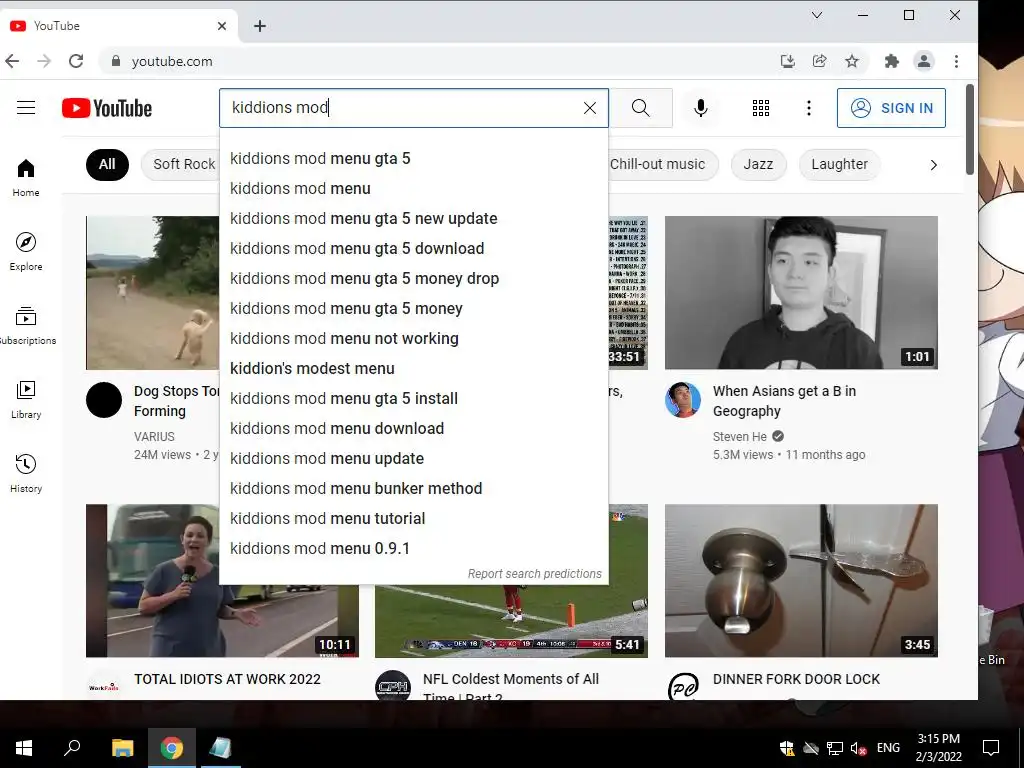Open the YouTube hamburger guide menu
Screen dimensions: 1024x768
(26, 108)
